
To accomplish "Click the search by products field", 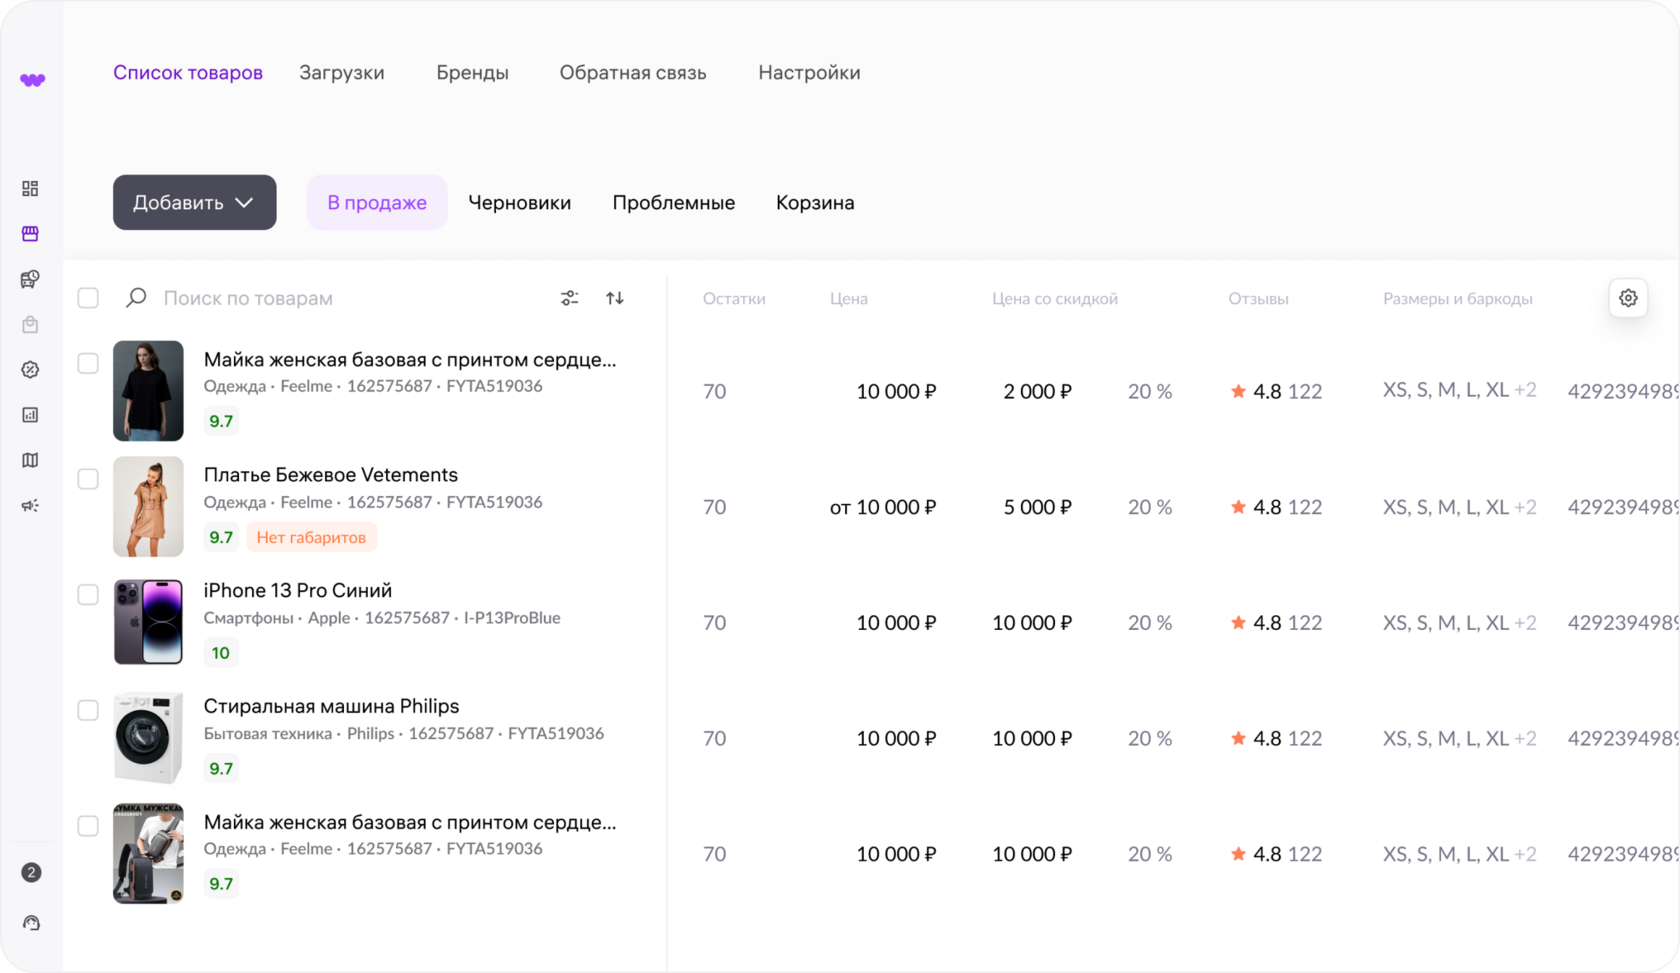I will click(340, 298).
